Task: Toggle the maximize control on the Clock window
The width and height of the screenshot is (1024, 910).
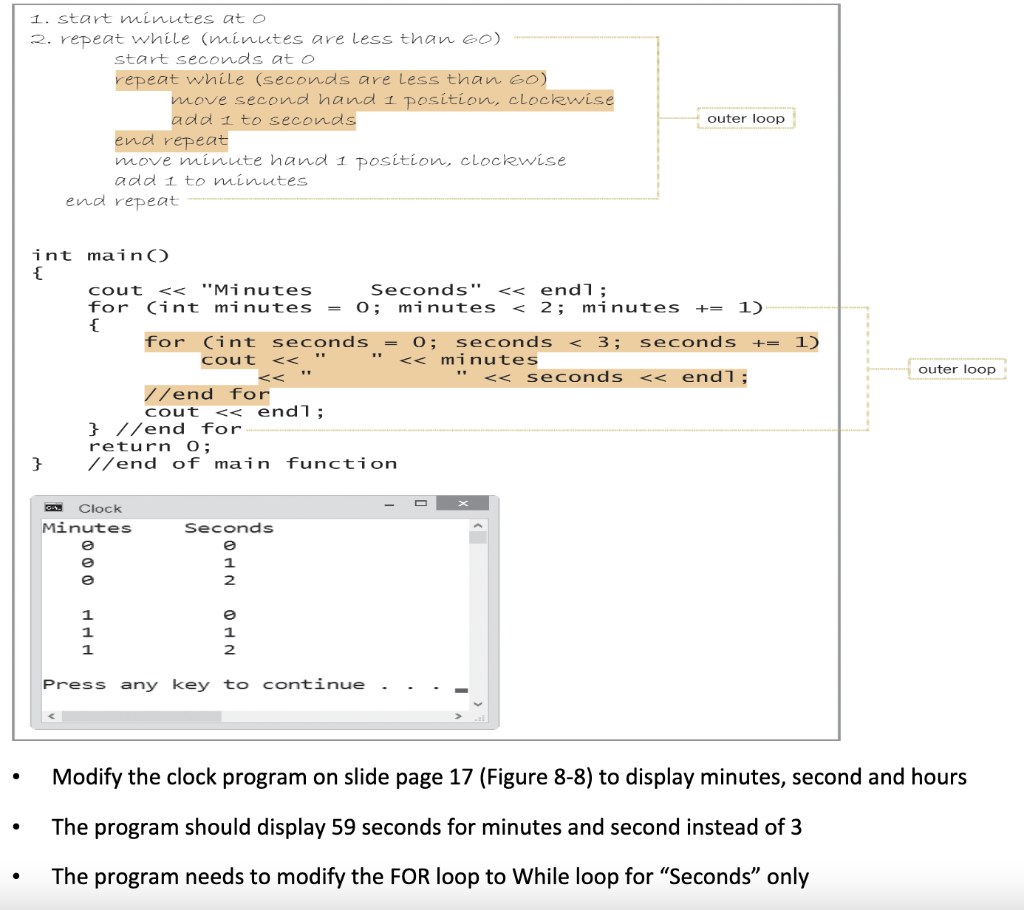Action: tap(422, 503)
